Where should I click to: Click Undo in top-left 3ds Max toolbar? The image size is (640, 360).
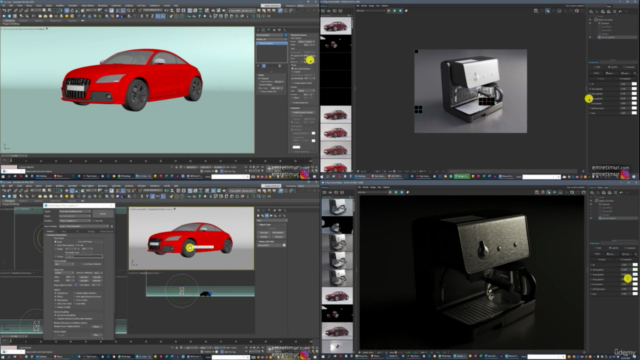point(4,10)
